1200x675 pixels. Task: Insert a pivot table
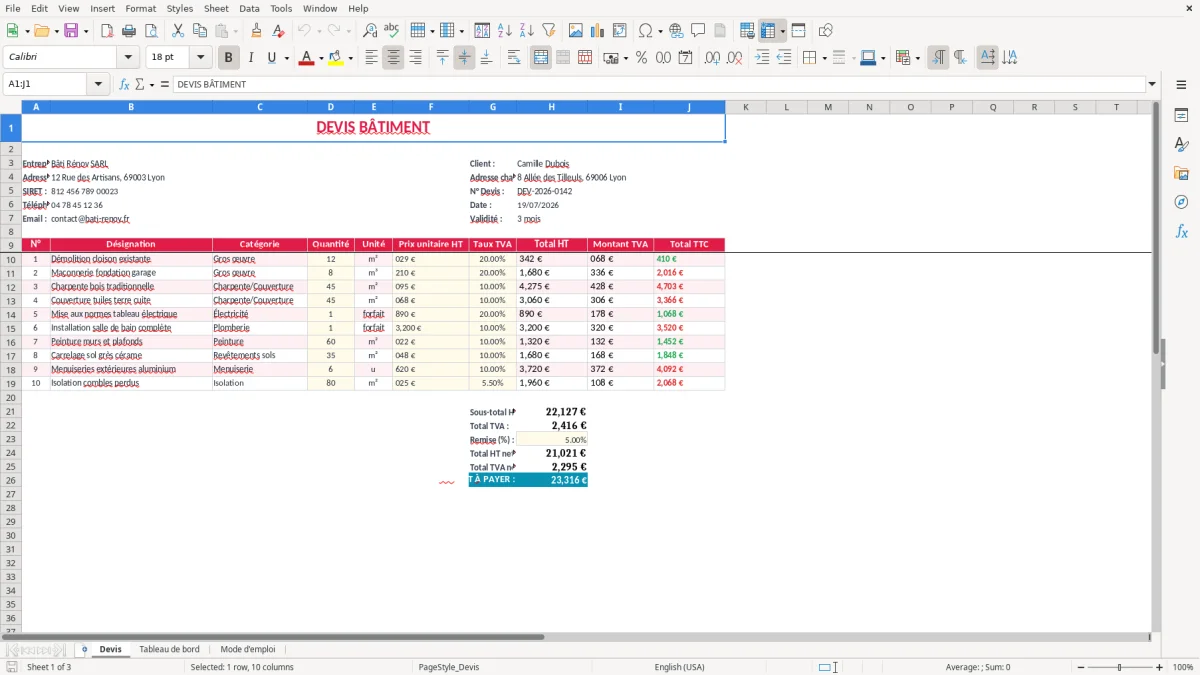(x=620, y=31)
